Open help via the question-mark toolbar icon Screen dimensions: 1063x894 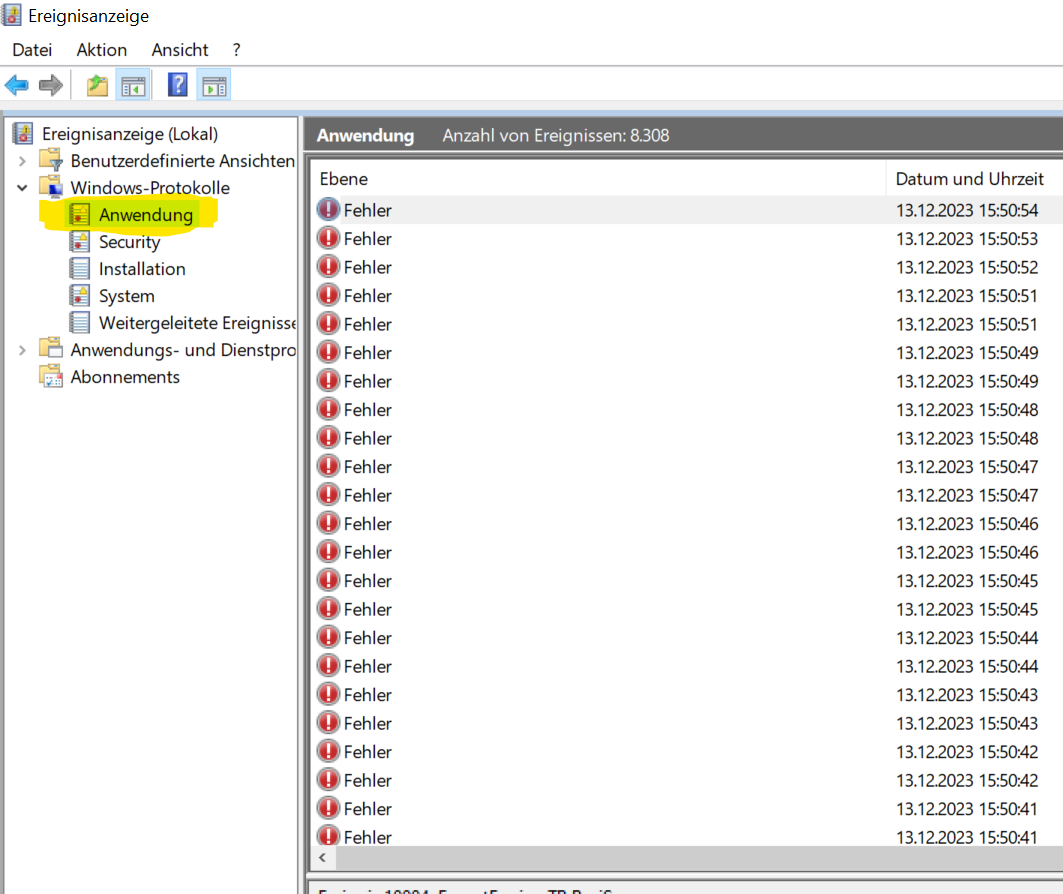[177, 85]
